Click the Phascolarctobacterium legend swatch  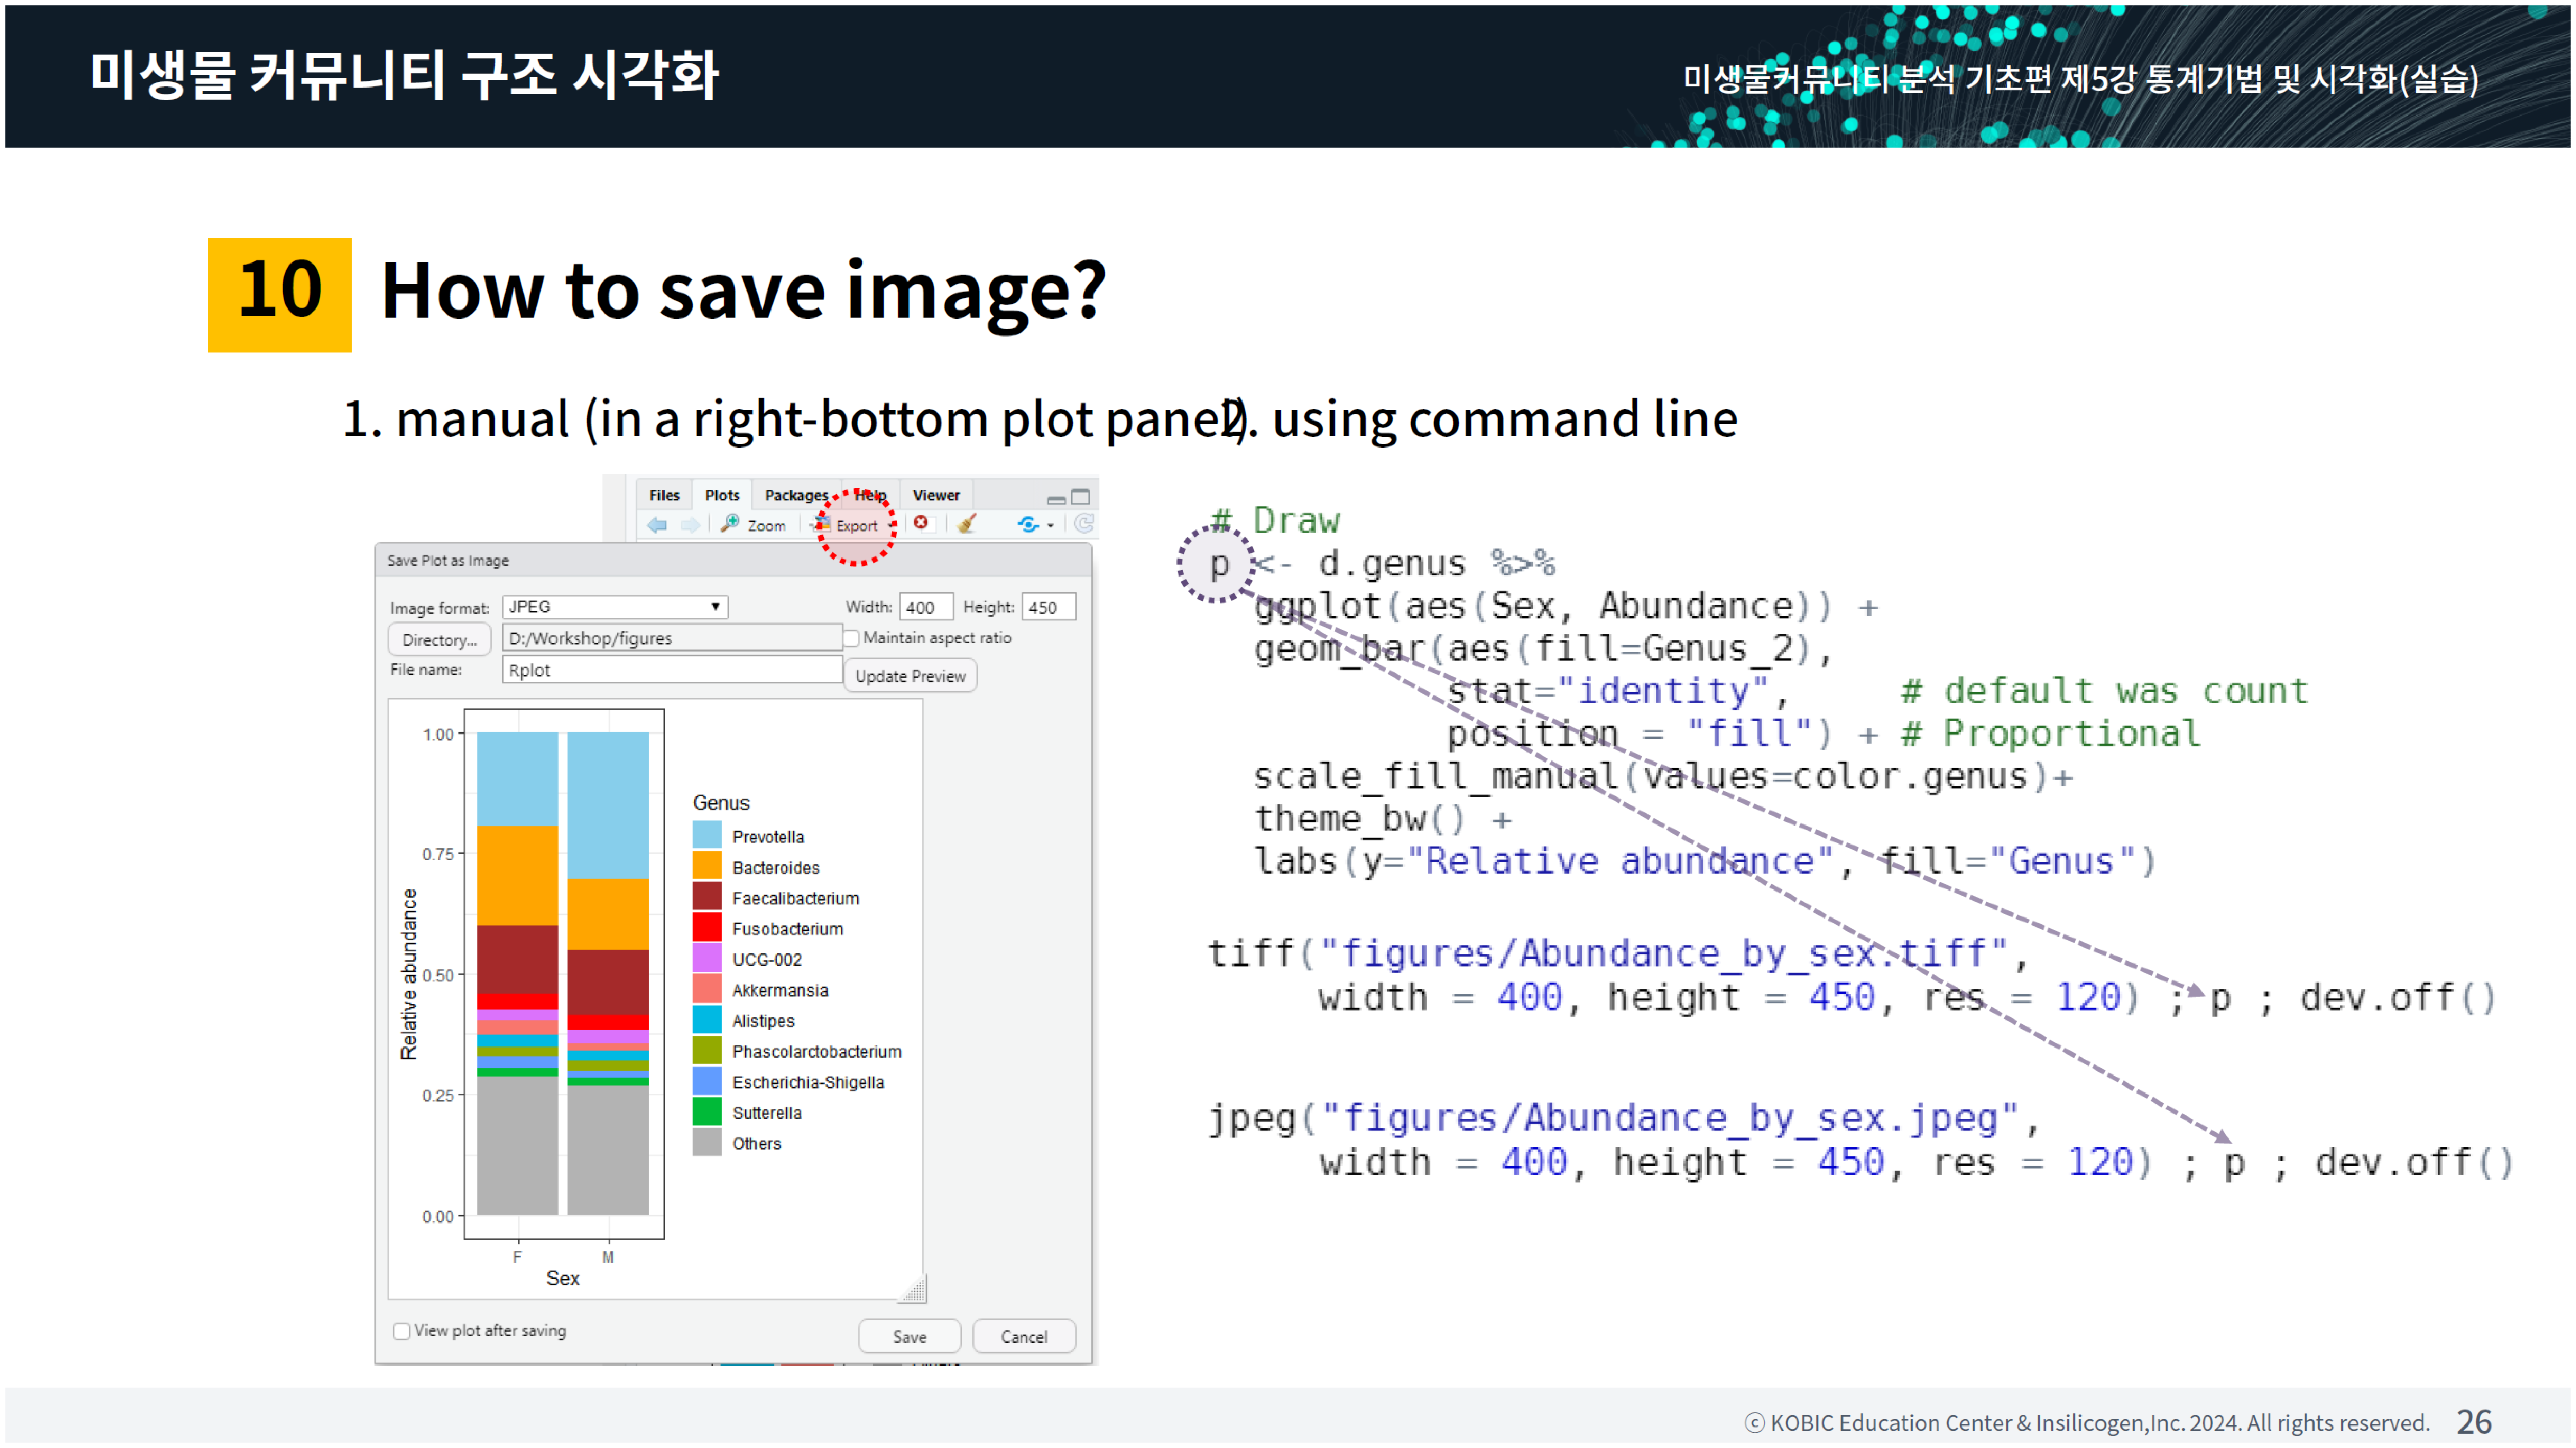coord(707,1051)
